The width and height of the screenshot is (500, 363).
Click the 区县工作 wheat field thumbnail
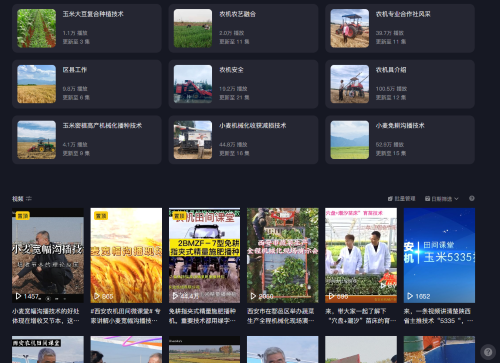click(x=37, y=84)
